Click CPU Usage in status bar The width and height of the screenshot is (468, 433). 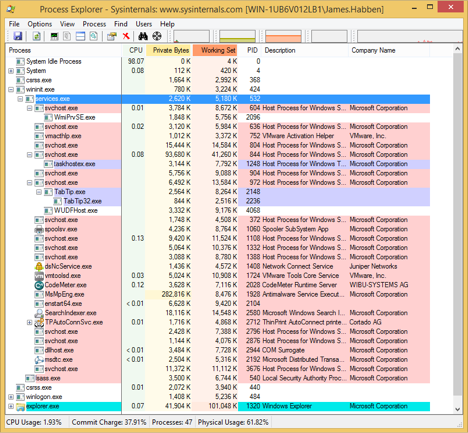(34, 422)
